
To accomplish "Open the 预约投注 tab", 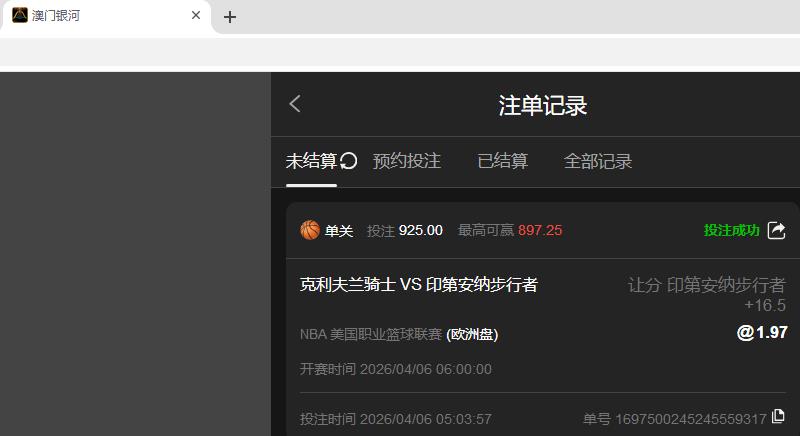I will 407,161.
